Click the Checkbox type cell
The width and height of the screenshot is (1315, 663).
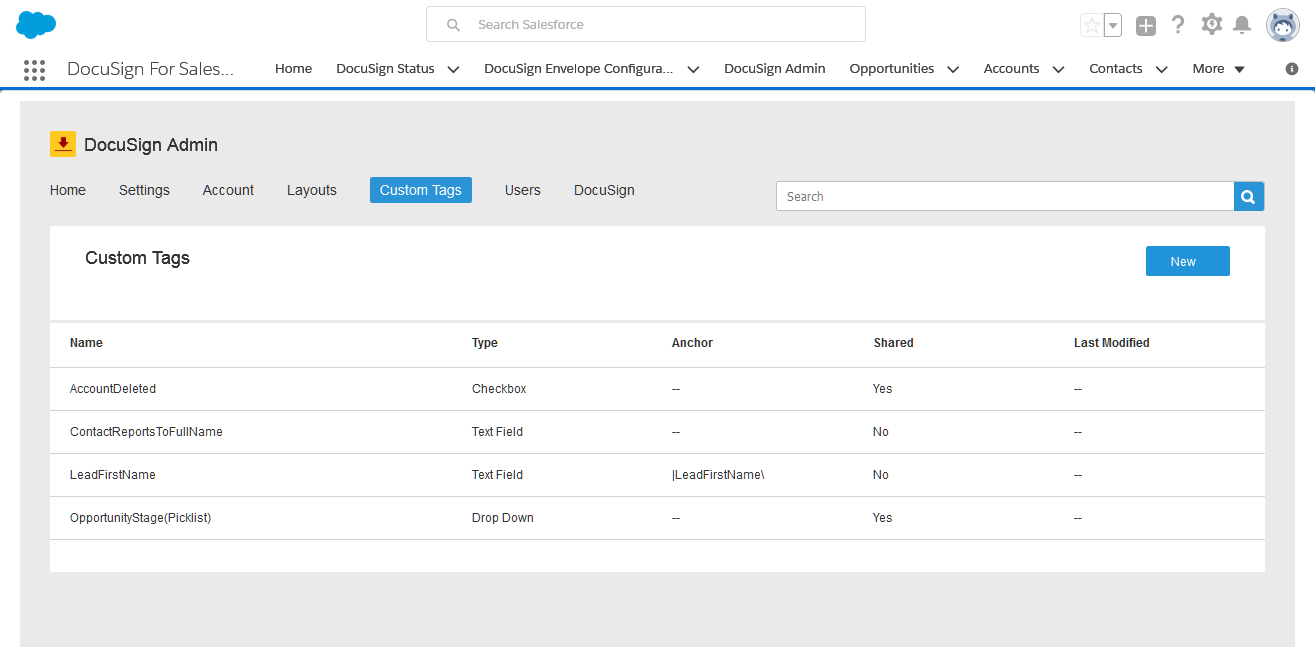[499, 389]
